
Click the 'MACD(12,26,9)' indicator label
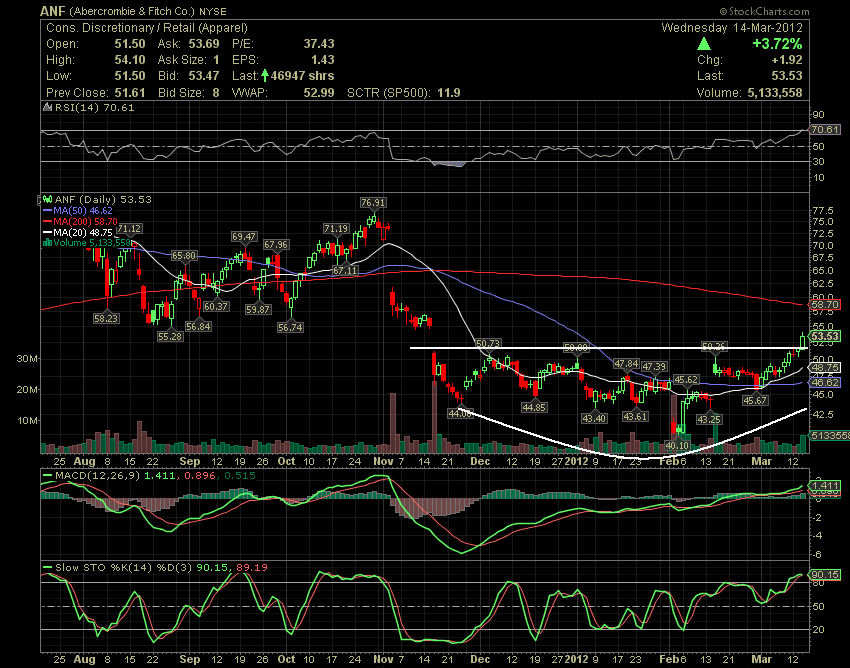click(x=97, y=476)
